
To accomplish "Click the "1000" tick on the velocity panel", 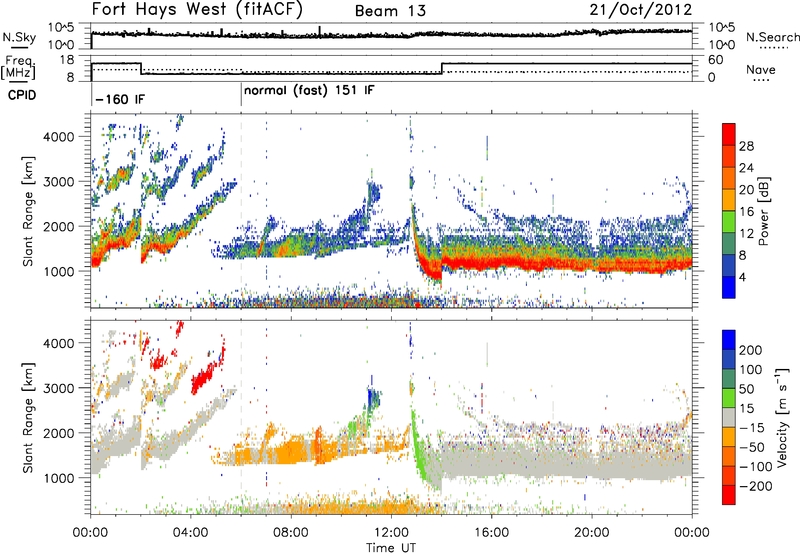I will point(59,478).
